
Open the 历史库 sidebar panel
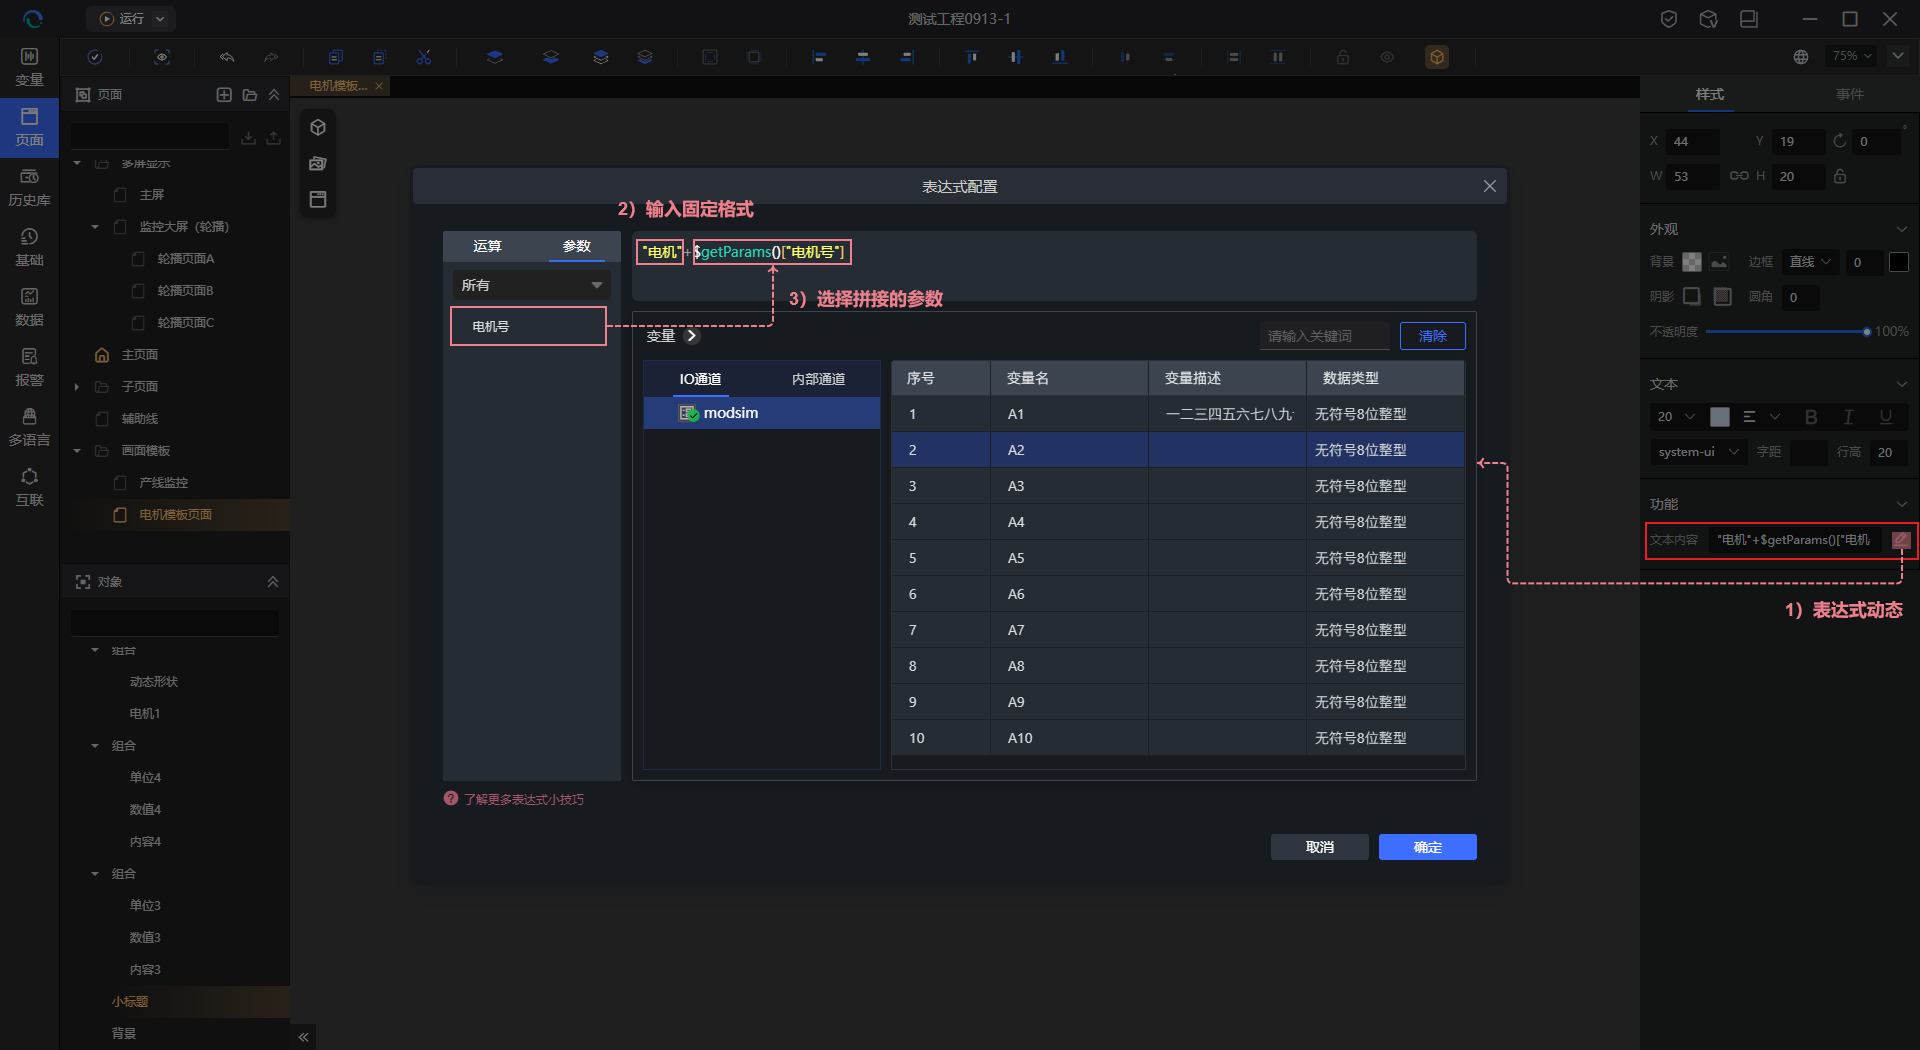tap(29, 187)
